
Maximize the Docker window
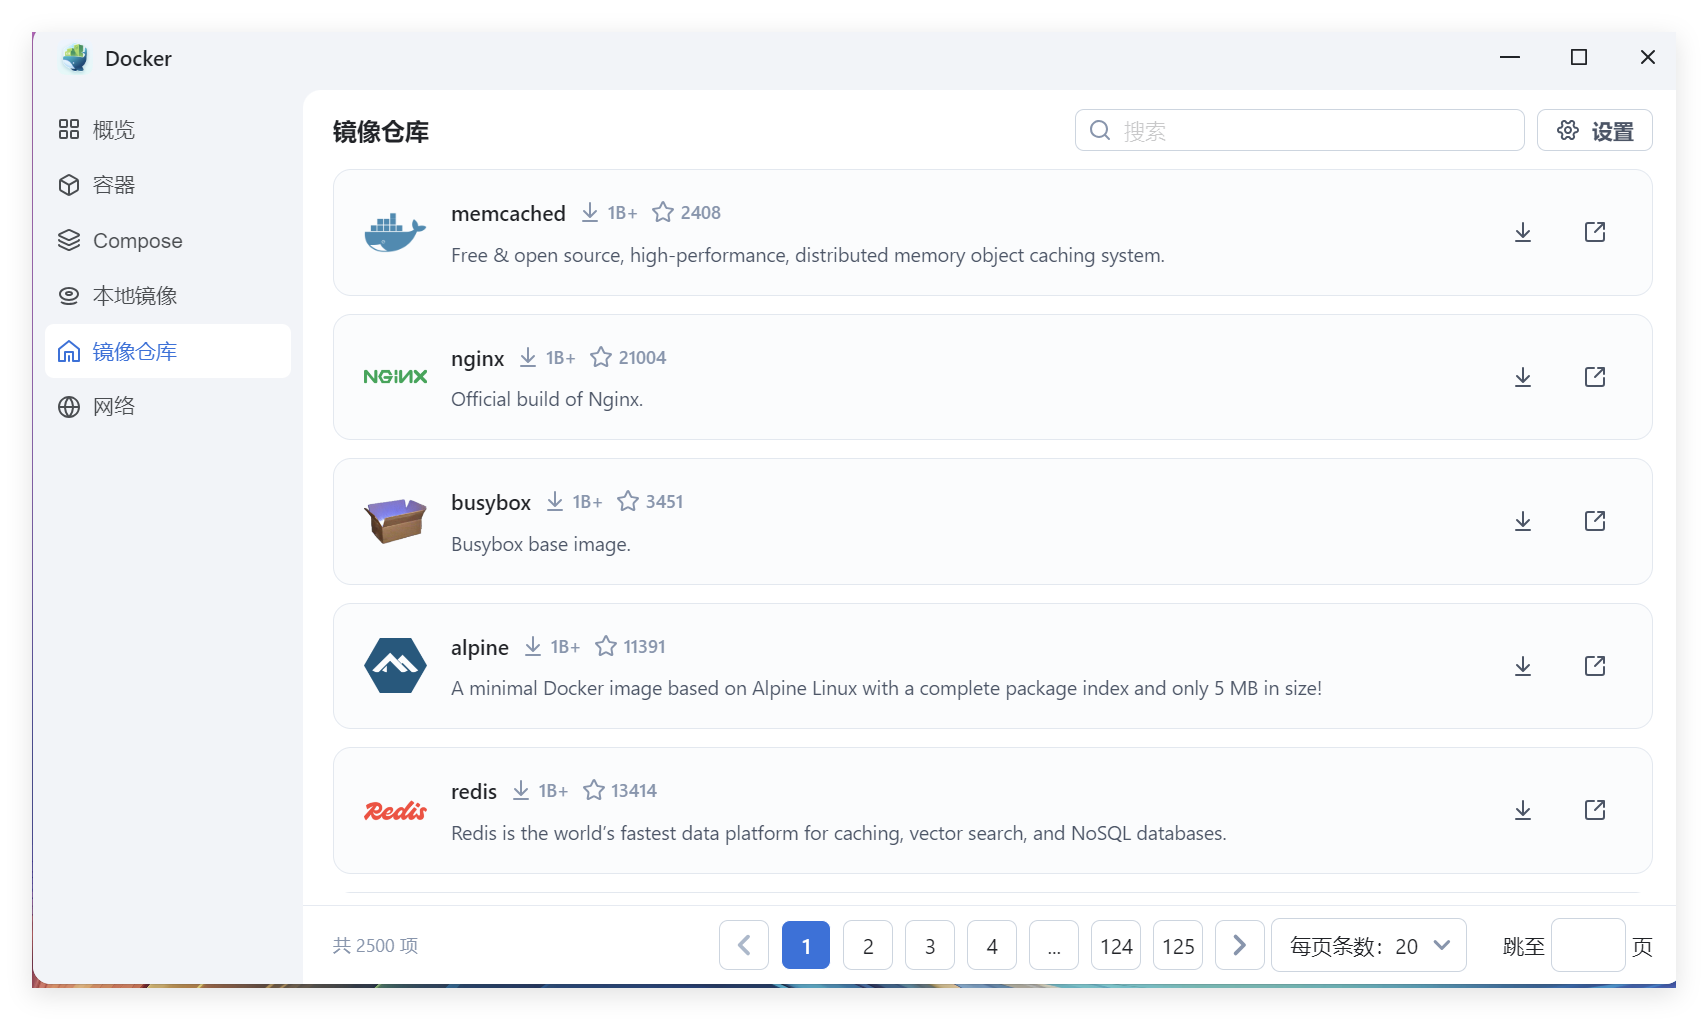pyautogui.click(x=1579, y=57)
